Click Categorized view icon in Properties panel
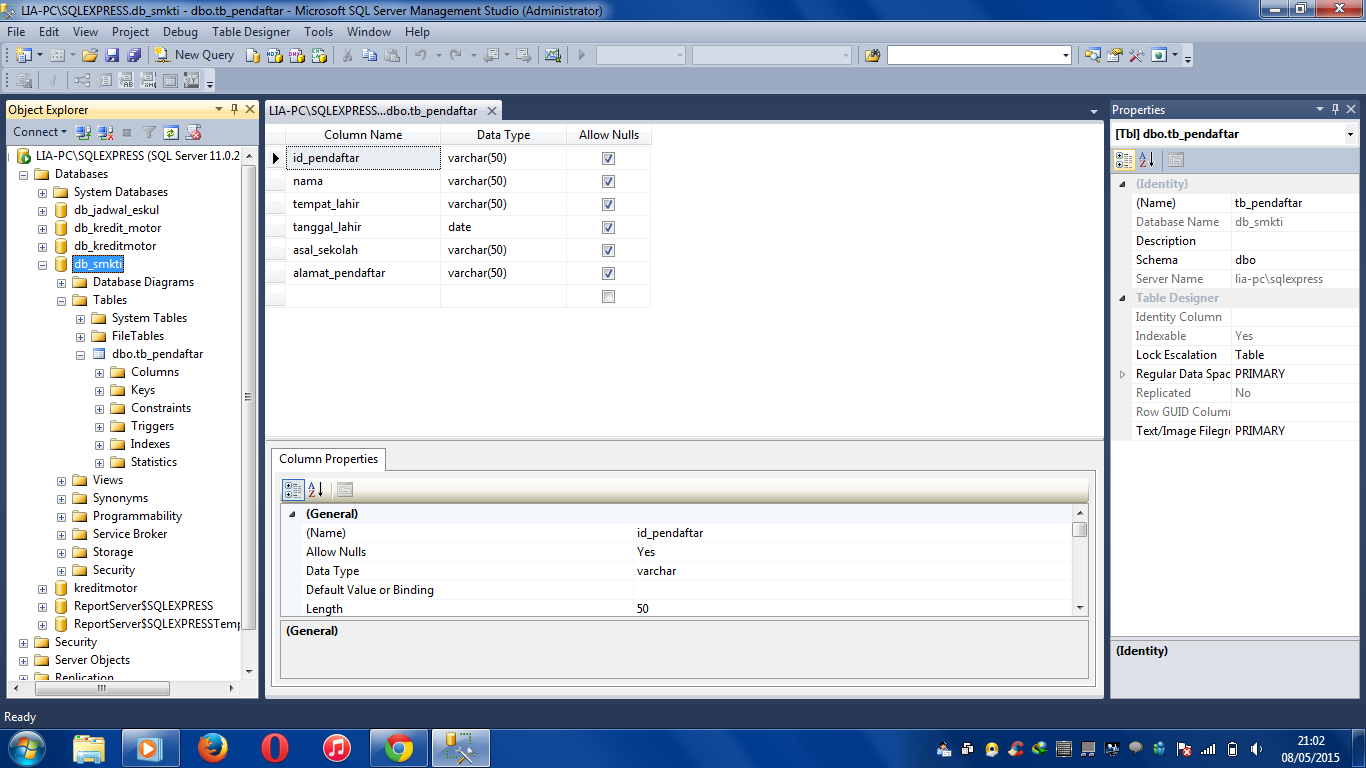The image size is (1366, 768). [1125, 159]
